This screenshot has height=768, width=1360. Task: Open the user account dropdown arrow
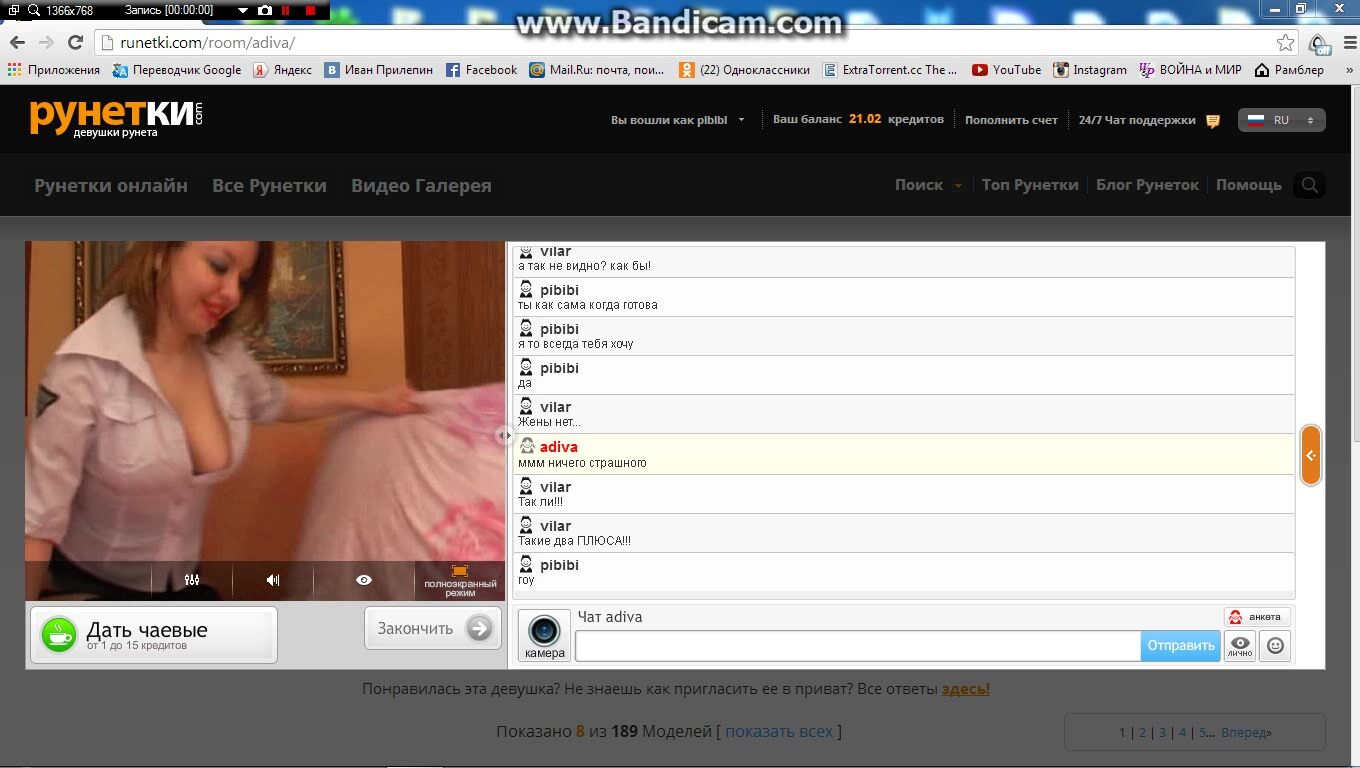click(x=741, y=120)
